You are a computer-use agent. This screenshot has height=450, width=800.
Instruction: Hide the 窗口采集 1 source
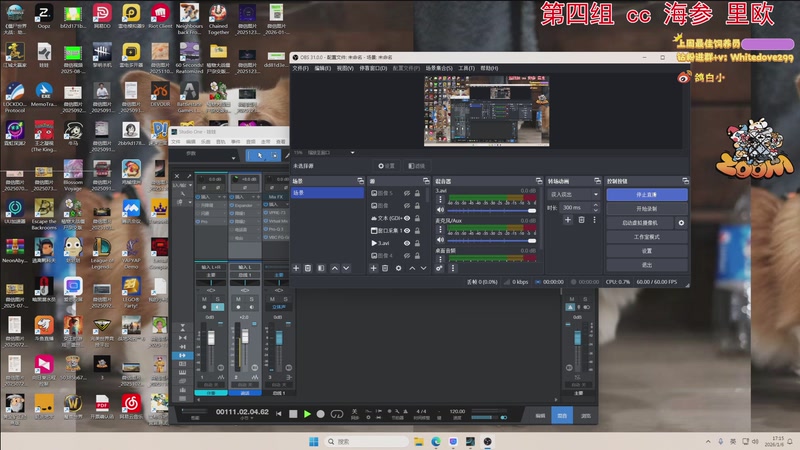(407, 231)
